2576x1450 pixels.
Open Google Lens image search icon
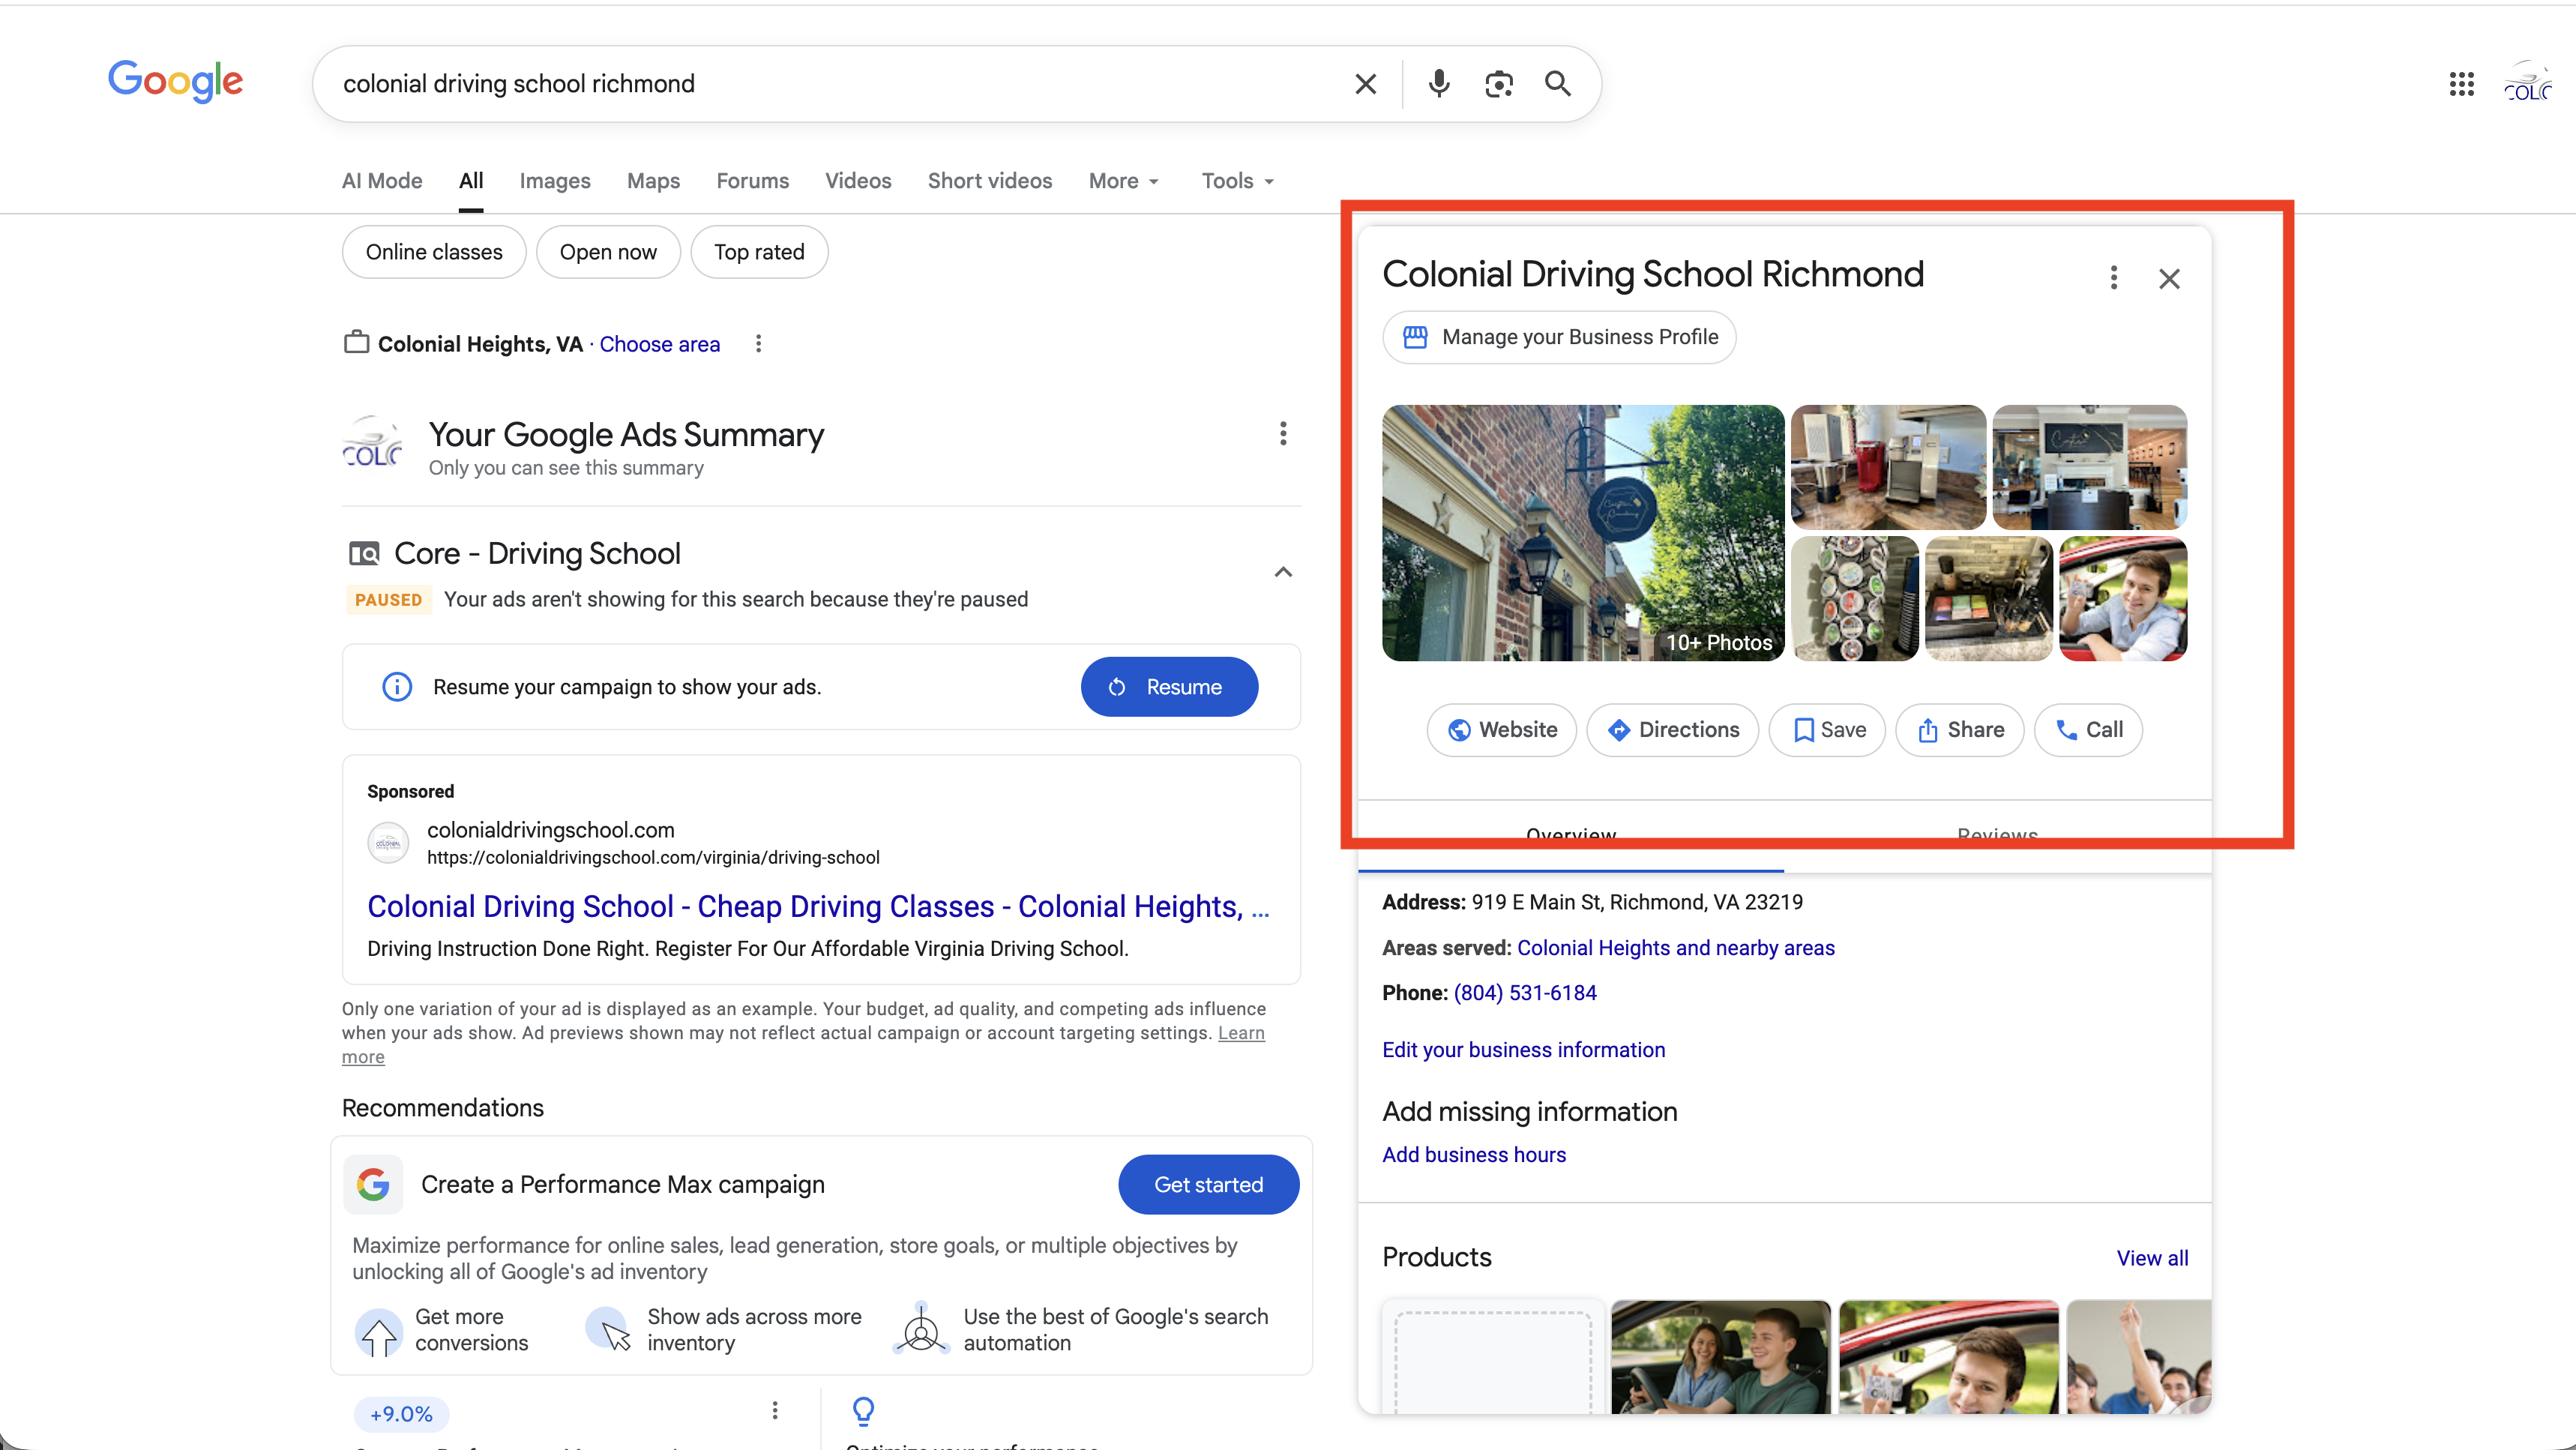[x=1498, y=84]
